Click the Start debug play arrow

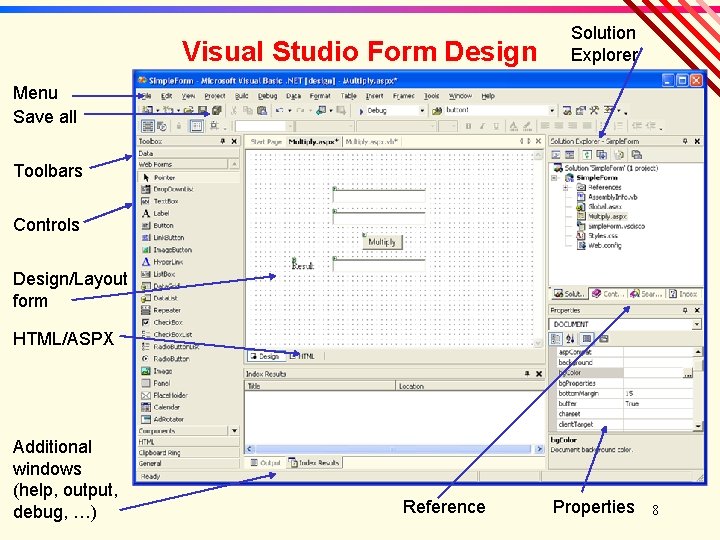point(361,111)
